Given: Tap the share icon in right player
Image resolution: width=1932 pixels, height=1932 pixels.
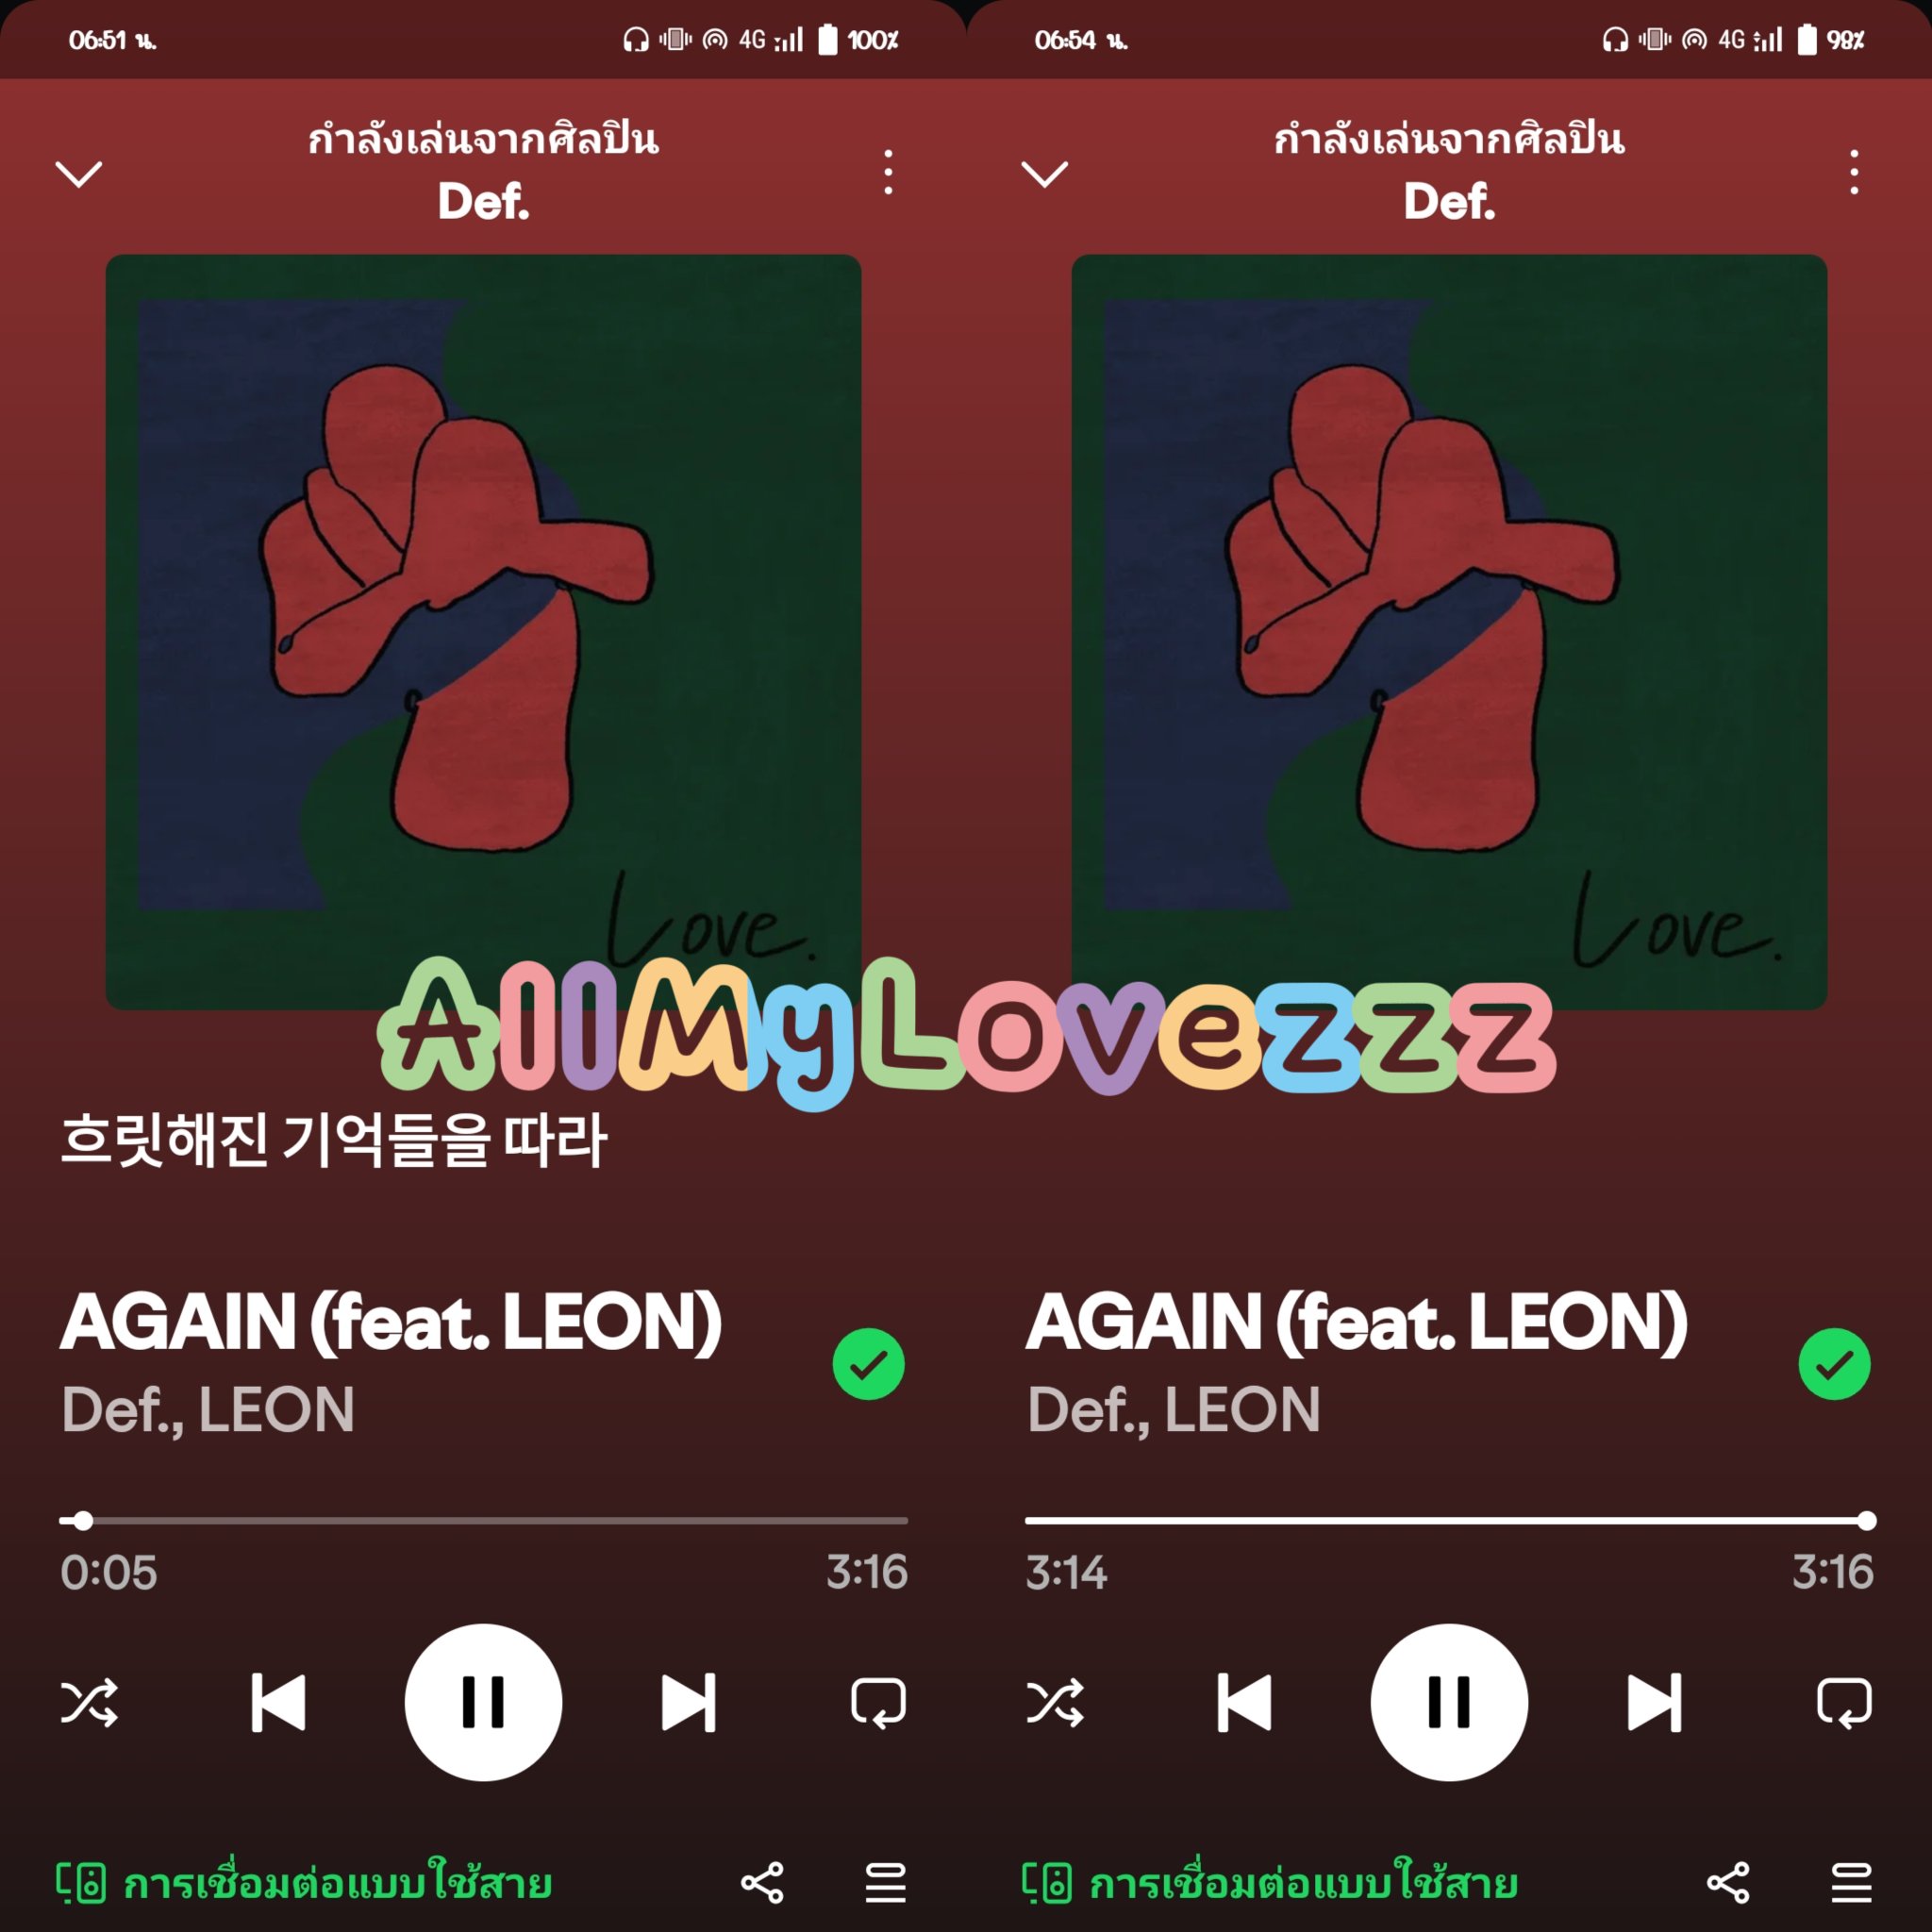Looking at the screenshot, I should tap(1728, 1883).
